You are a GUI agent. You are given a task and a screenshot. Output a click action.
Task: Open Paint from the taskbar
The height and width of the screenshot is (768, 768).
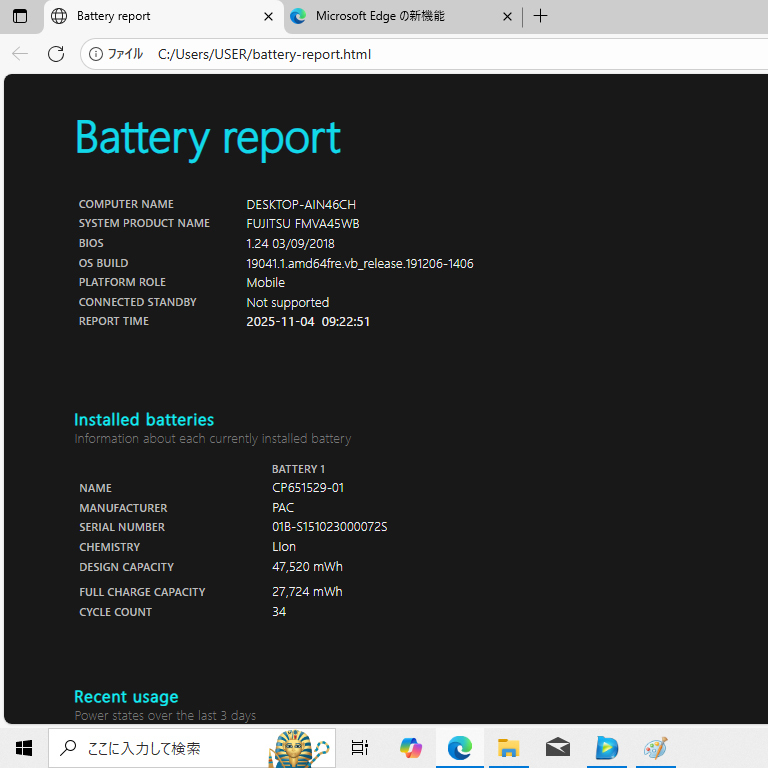[x=656, y=748]
